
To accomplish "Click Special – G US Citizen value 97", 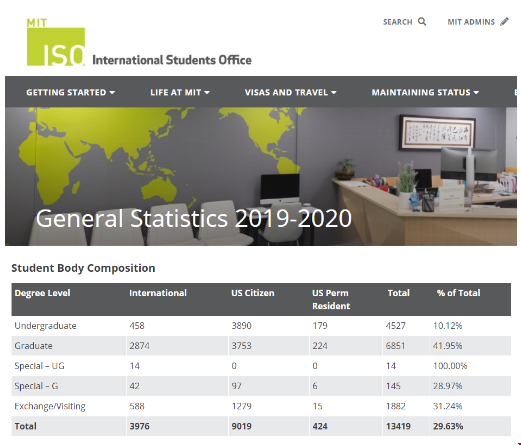I will [237, 386].
